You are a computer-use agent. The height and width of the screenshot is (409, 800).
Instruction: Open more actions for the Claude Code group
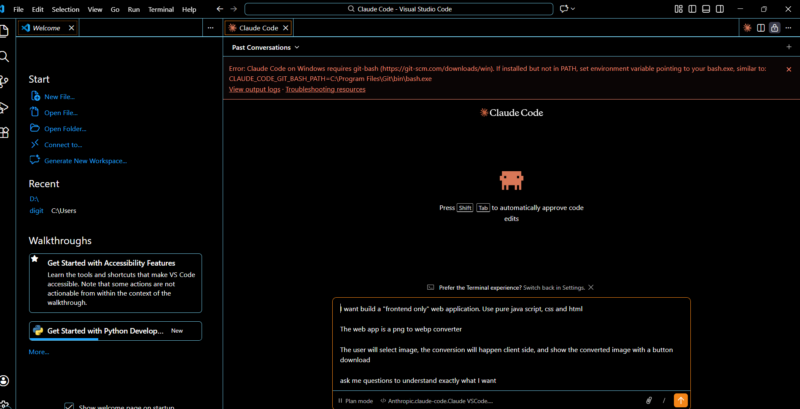789,28
